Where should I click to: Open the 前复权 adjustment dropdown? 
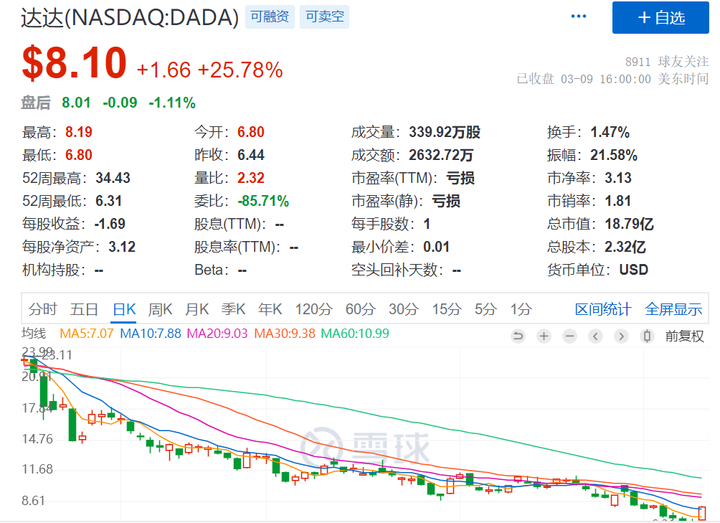pos(684,336)
